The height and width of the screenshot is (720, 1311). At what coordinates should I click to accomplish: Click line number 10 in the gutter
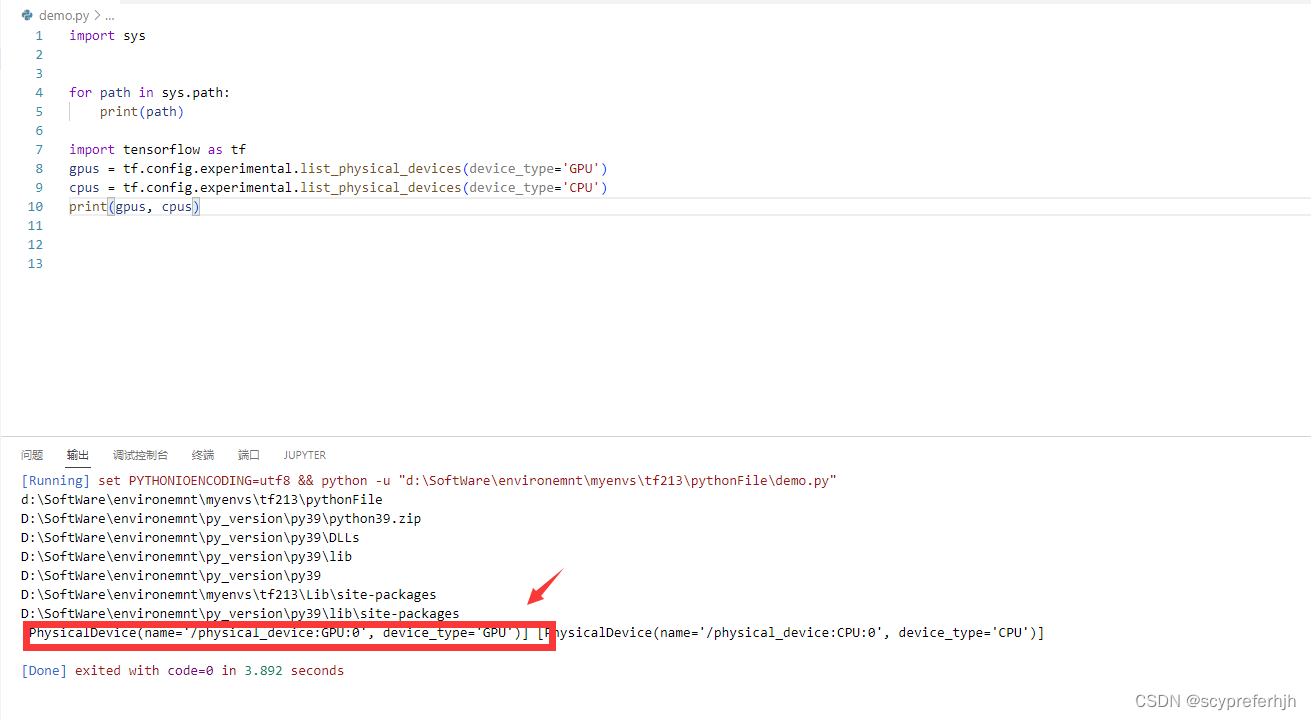[35, 206]
